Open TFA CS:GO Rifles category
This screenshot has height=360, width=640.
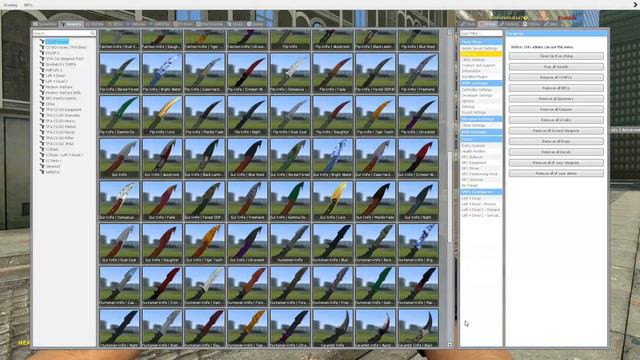[59, 138]
